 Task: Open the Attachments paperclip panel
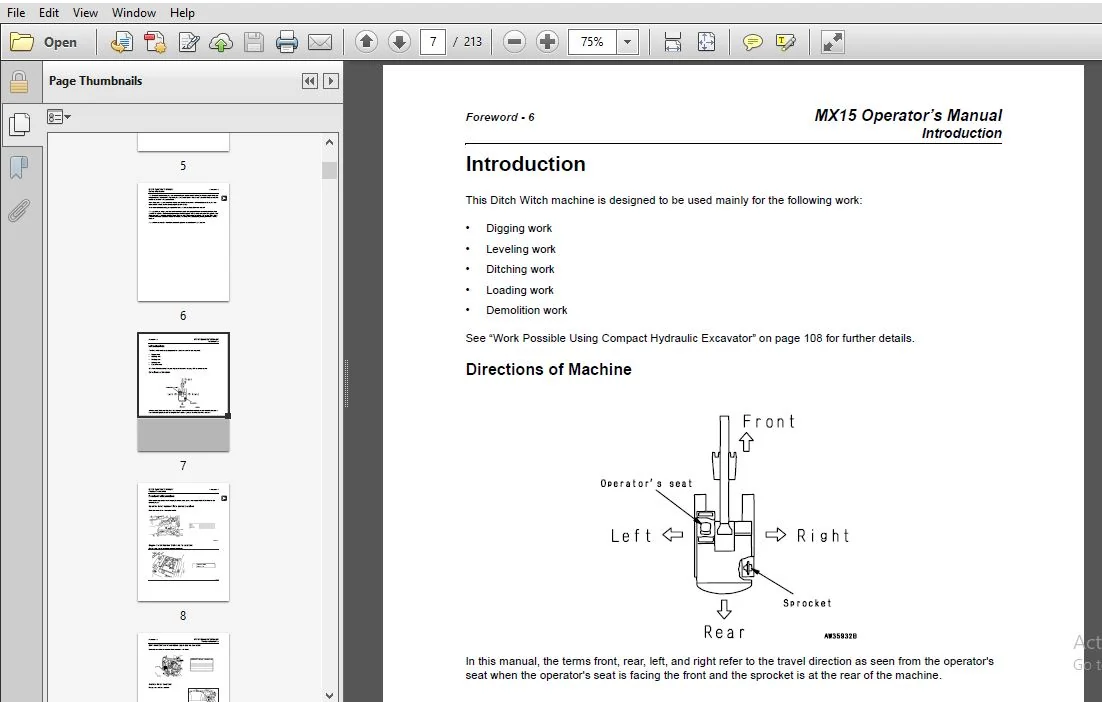tap(19, 210)
